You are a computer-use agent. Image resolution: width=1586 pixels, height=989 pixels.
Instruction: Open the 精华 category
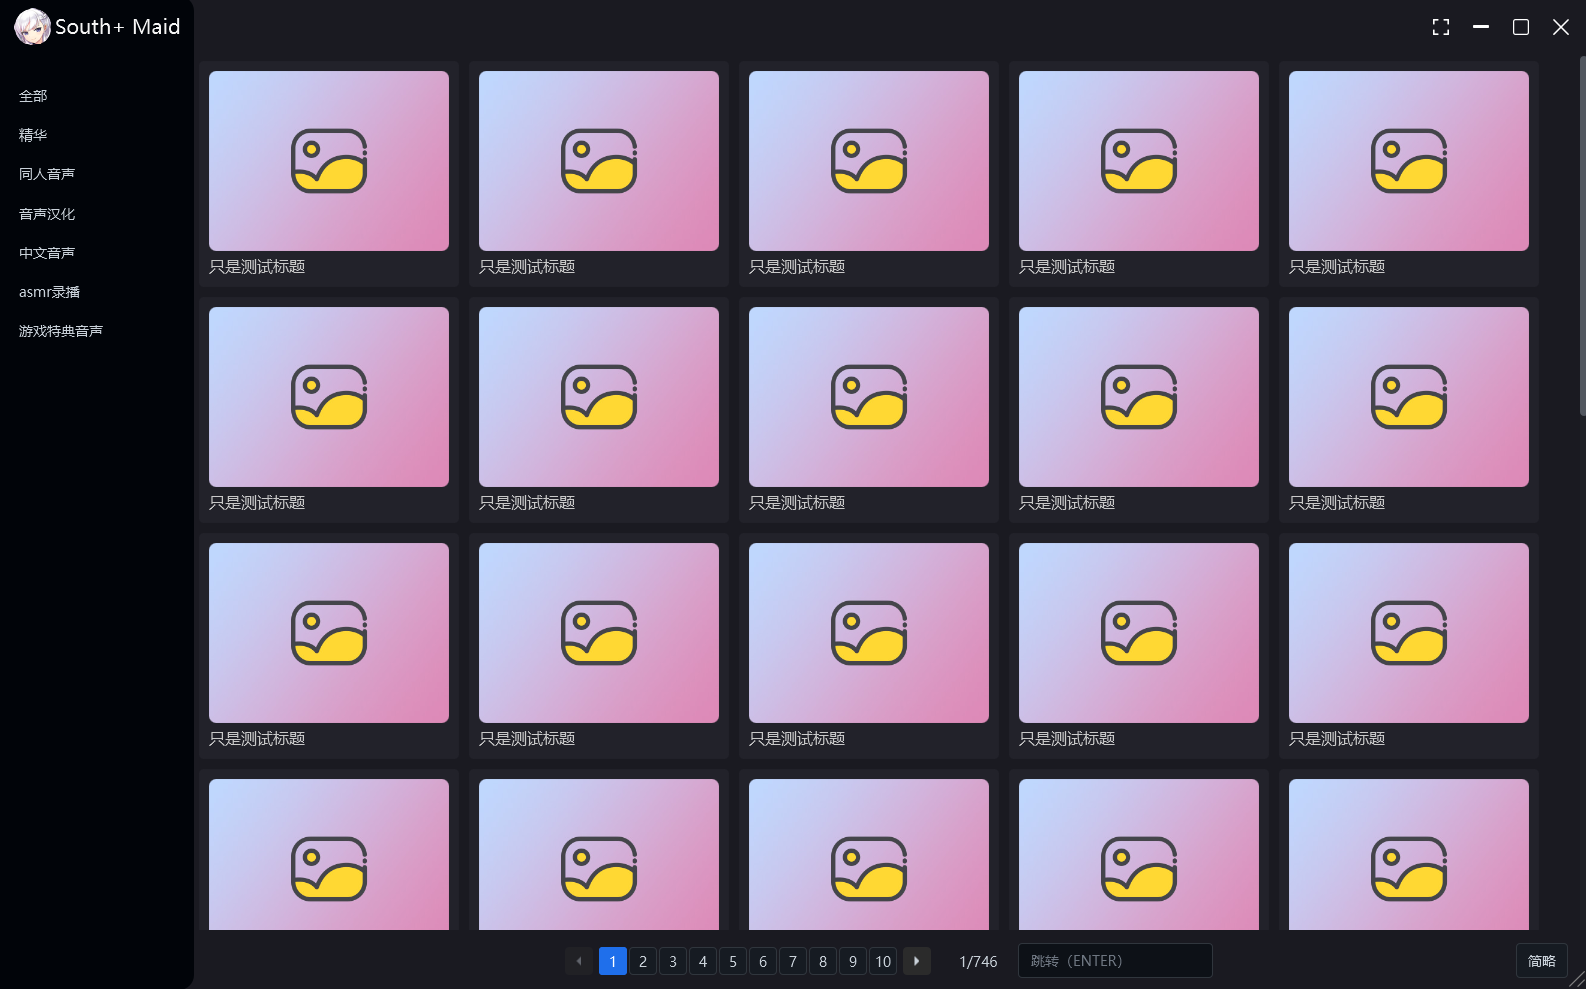point(33,135)
